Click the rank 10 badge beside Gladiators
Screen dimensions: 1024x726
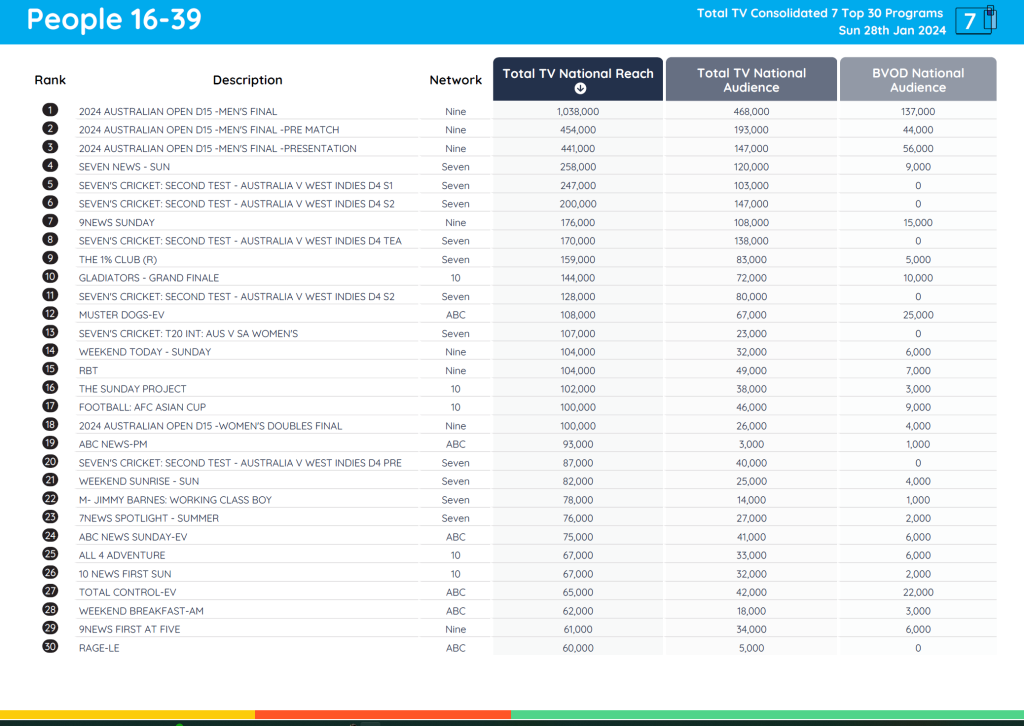[x=50, y=277]
